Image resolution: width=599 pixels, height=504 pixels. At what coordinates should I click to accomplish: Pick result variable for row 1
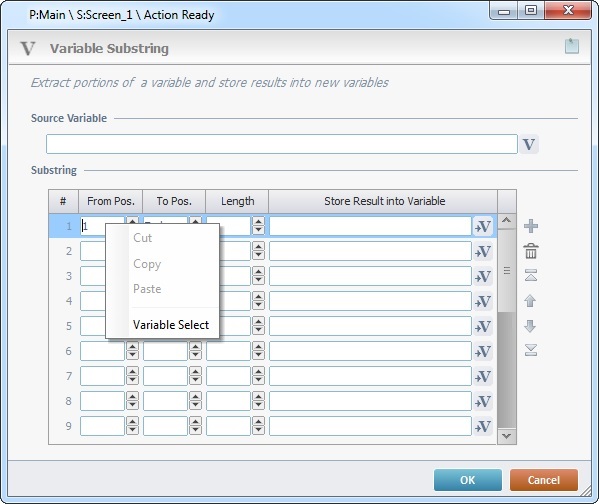pos(482,227)
